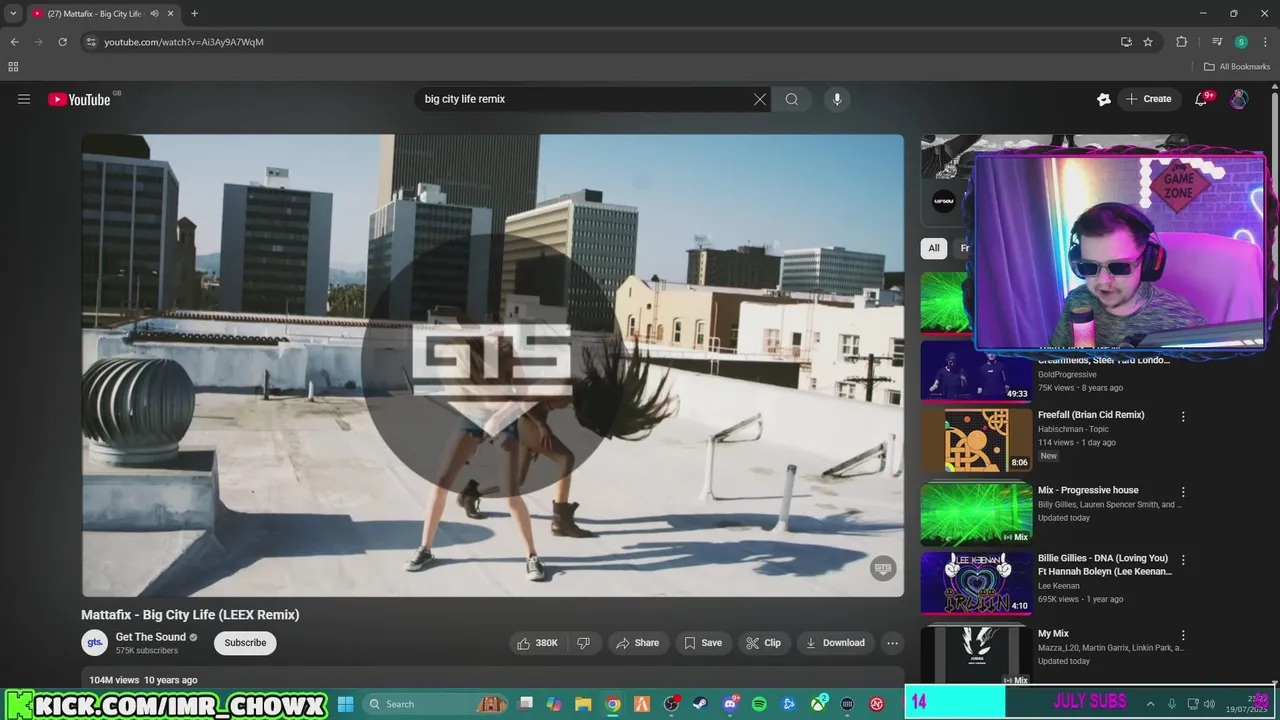Open Steam from the taskbar
Screen dimensions: 1280x720
pos(700,704)
